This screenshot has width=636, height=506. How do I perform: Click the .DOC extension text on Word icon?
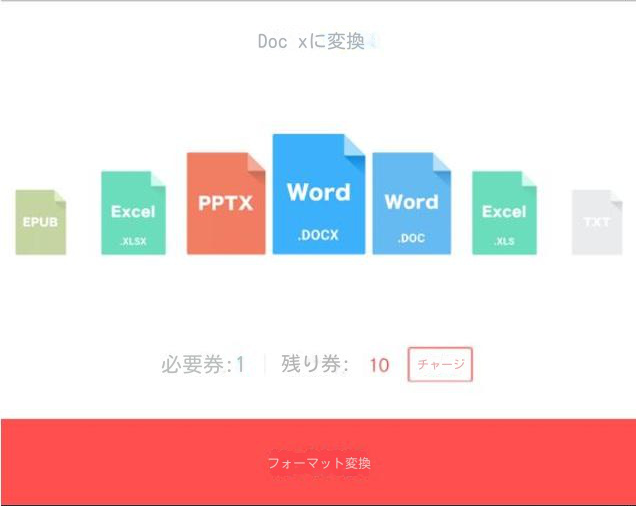pyautogui.click(x=411, y=239)
